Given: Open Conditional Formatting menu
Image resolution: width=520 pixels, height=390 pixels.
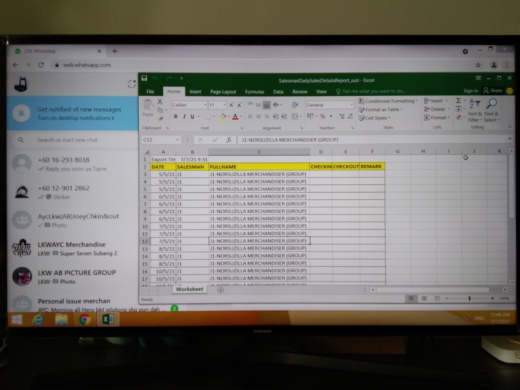Looking at the screenshot, I should click(x=388, y=101).
